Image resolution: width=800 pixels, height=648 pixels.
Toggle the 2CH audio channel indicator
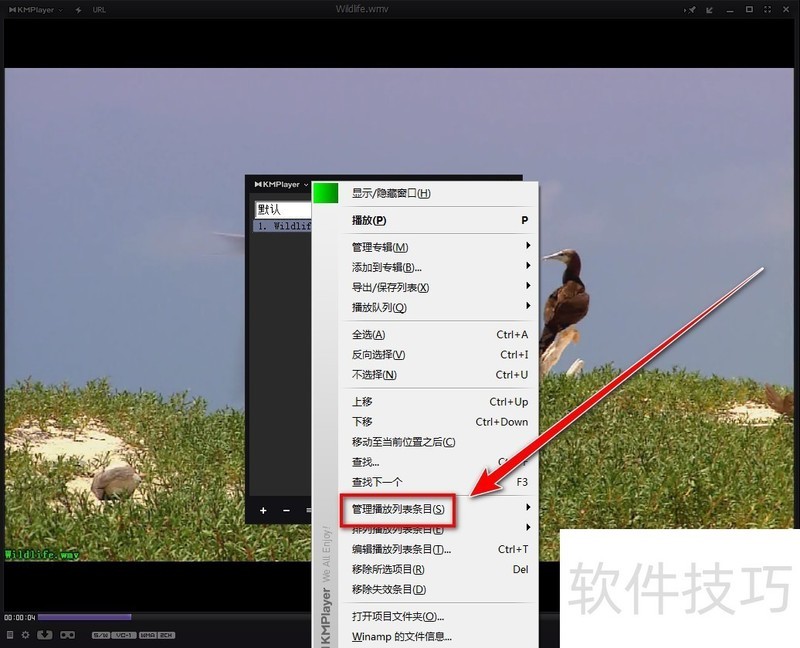[x=166, y=635]
